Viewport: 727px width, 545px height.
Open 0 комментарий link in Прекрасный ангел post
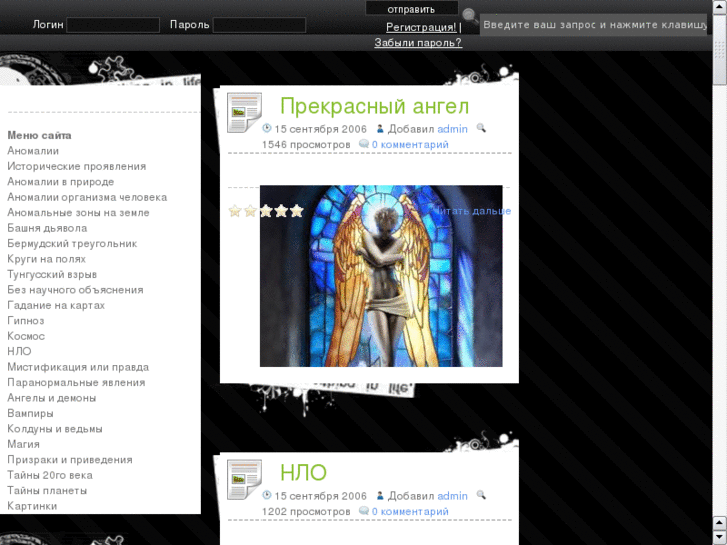click(410, 144)
